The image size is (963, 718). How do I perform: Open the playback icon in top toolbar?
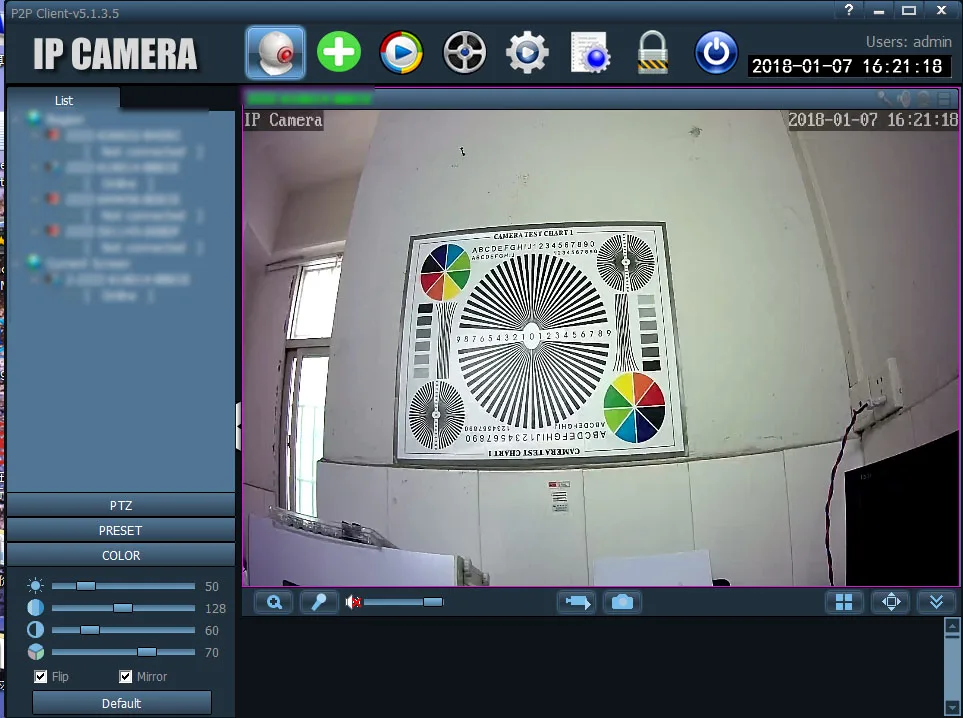pos(401,52)
